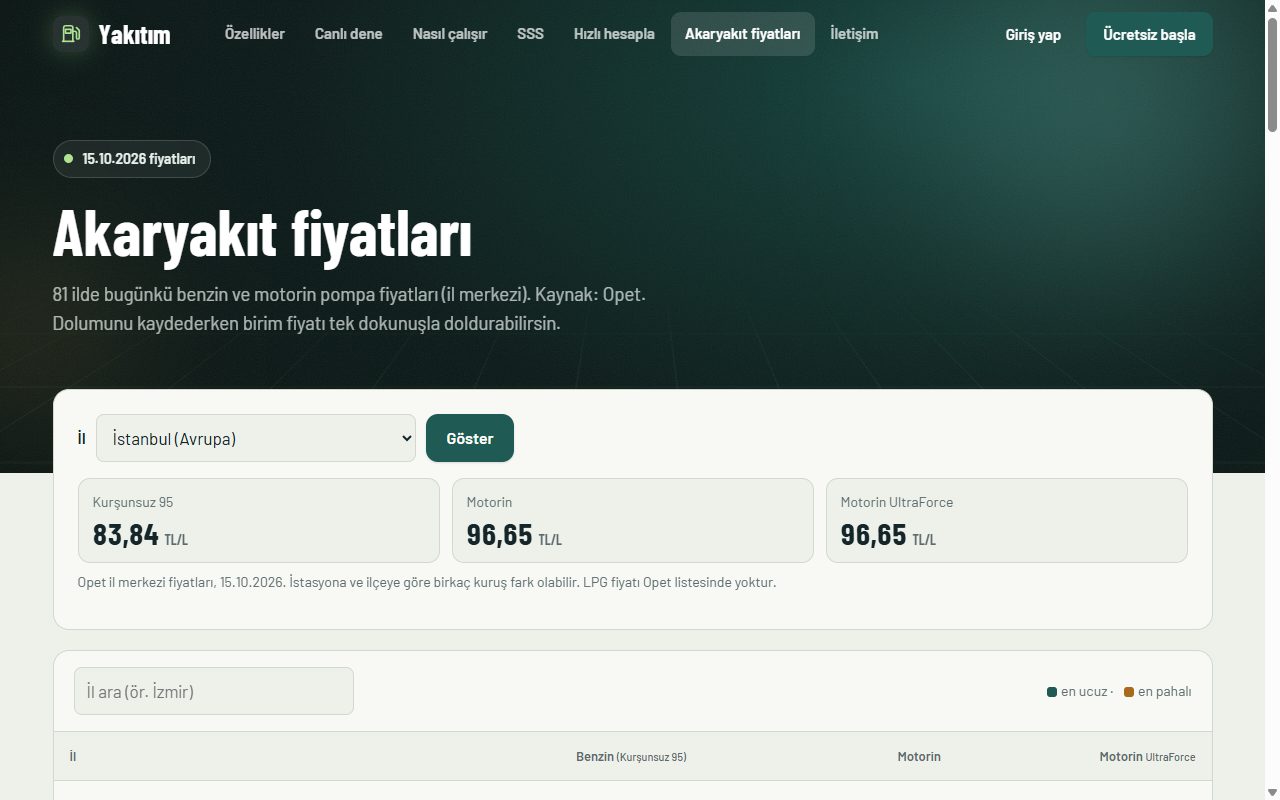Click the page vertical scrollbar thumb
Image resolution: width=1280 pixels, height=800 pixels.
click(x=1272, y=75)
